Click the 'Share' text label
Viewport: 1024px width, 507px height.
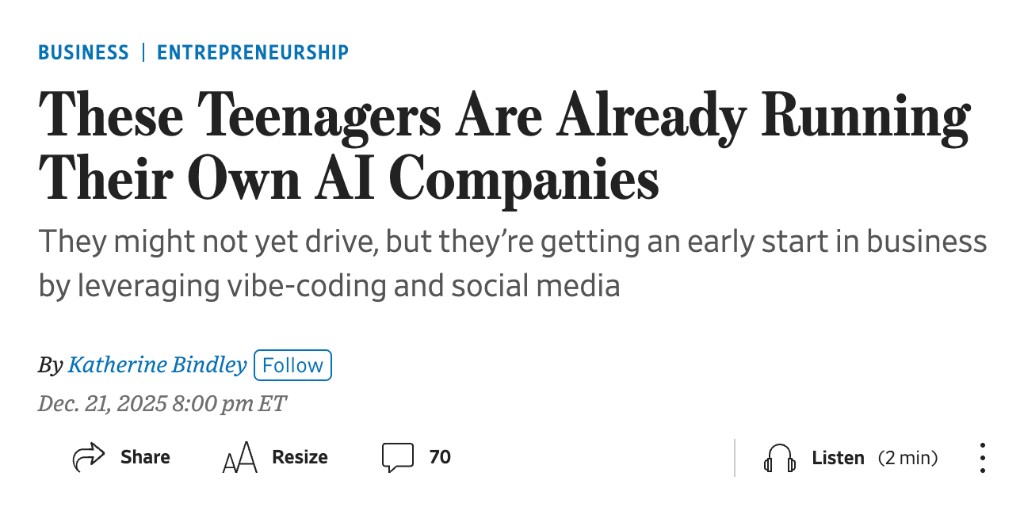pyautogui.click(x=145, y=457)
